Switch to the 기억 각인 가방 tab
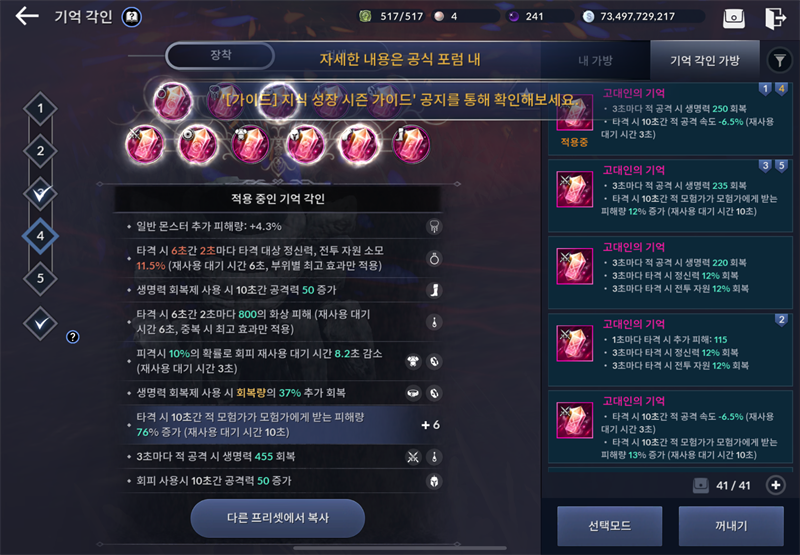This screenshot has width=800, height=555. pyautogui.click(x=705, y=61)
